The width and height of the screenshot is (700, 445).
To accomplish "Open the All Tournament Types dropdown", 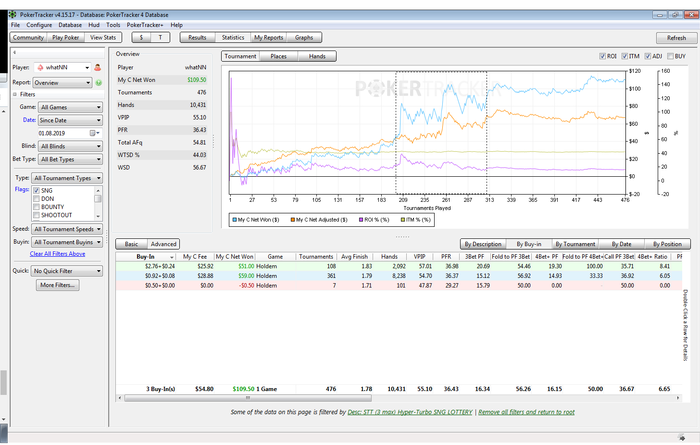I will tap(67, 178).
